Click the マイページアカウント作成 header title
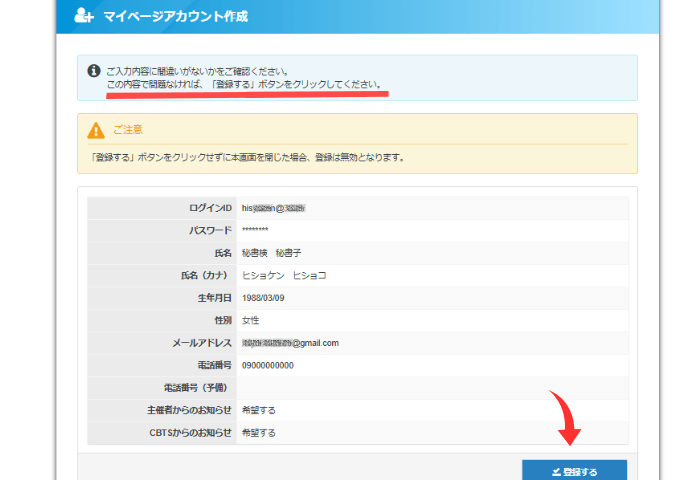 (x=175, y=16)
